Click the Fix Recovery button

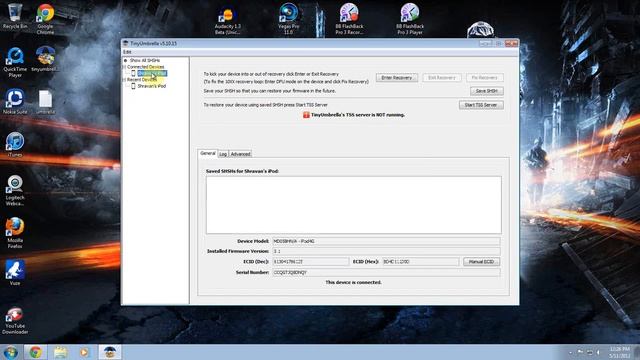click(484, 78)
